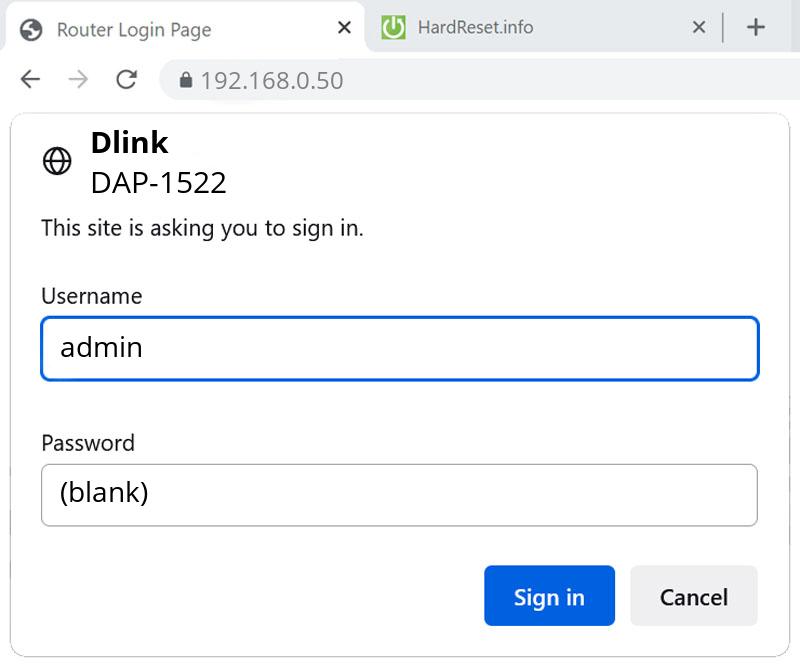Click the Router Login Page tab favicon
Viewport: 800px width, 667px height.
[x=30, y=29]
